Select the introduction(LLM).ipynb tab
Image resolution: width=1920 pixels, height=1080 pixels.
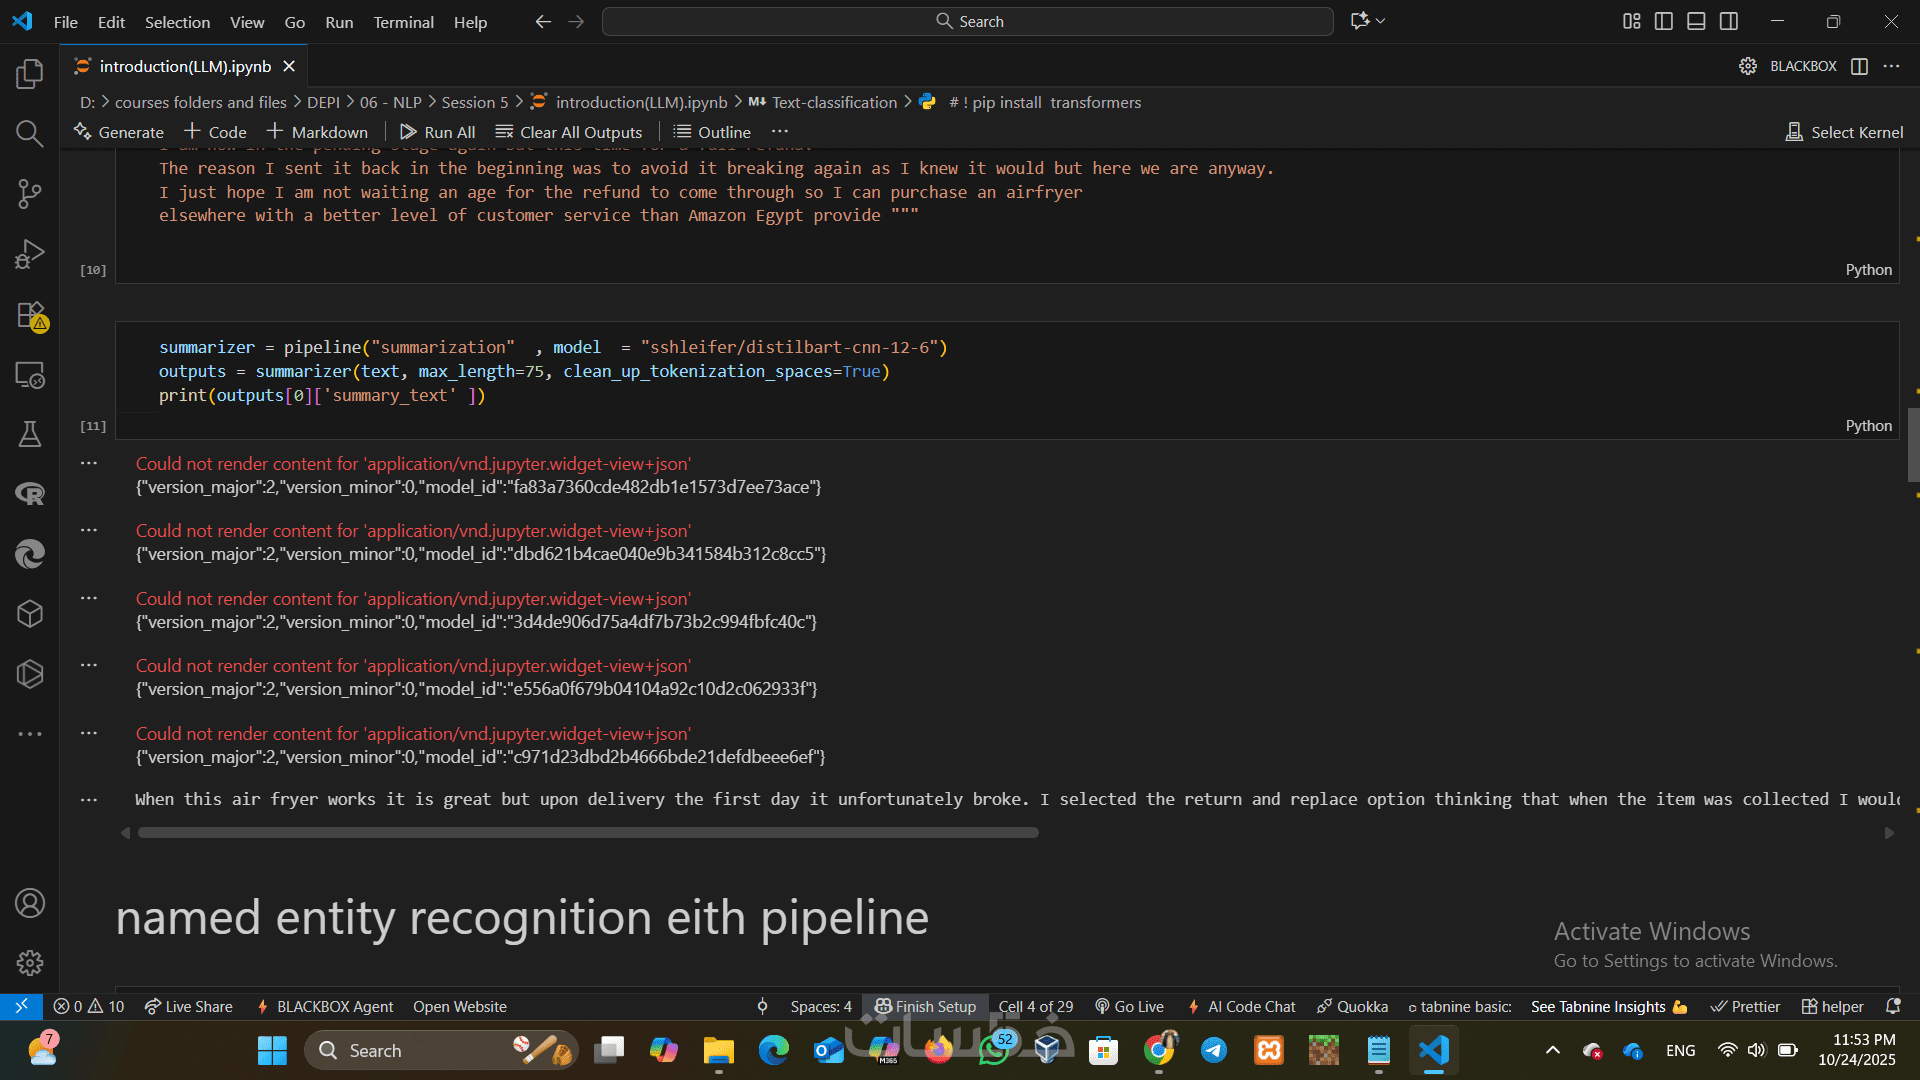pos(185,66)
